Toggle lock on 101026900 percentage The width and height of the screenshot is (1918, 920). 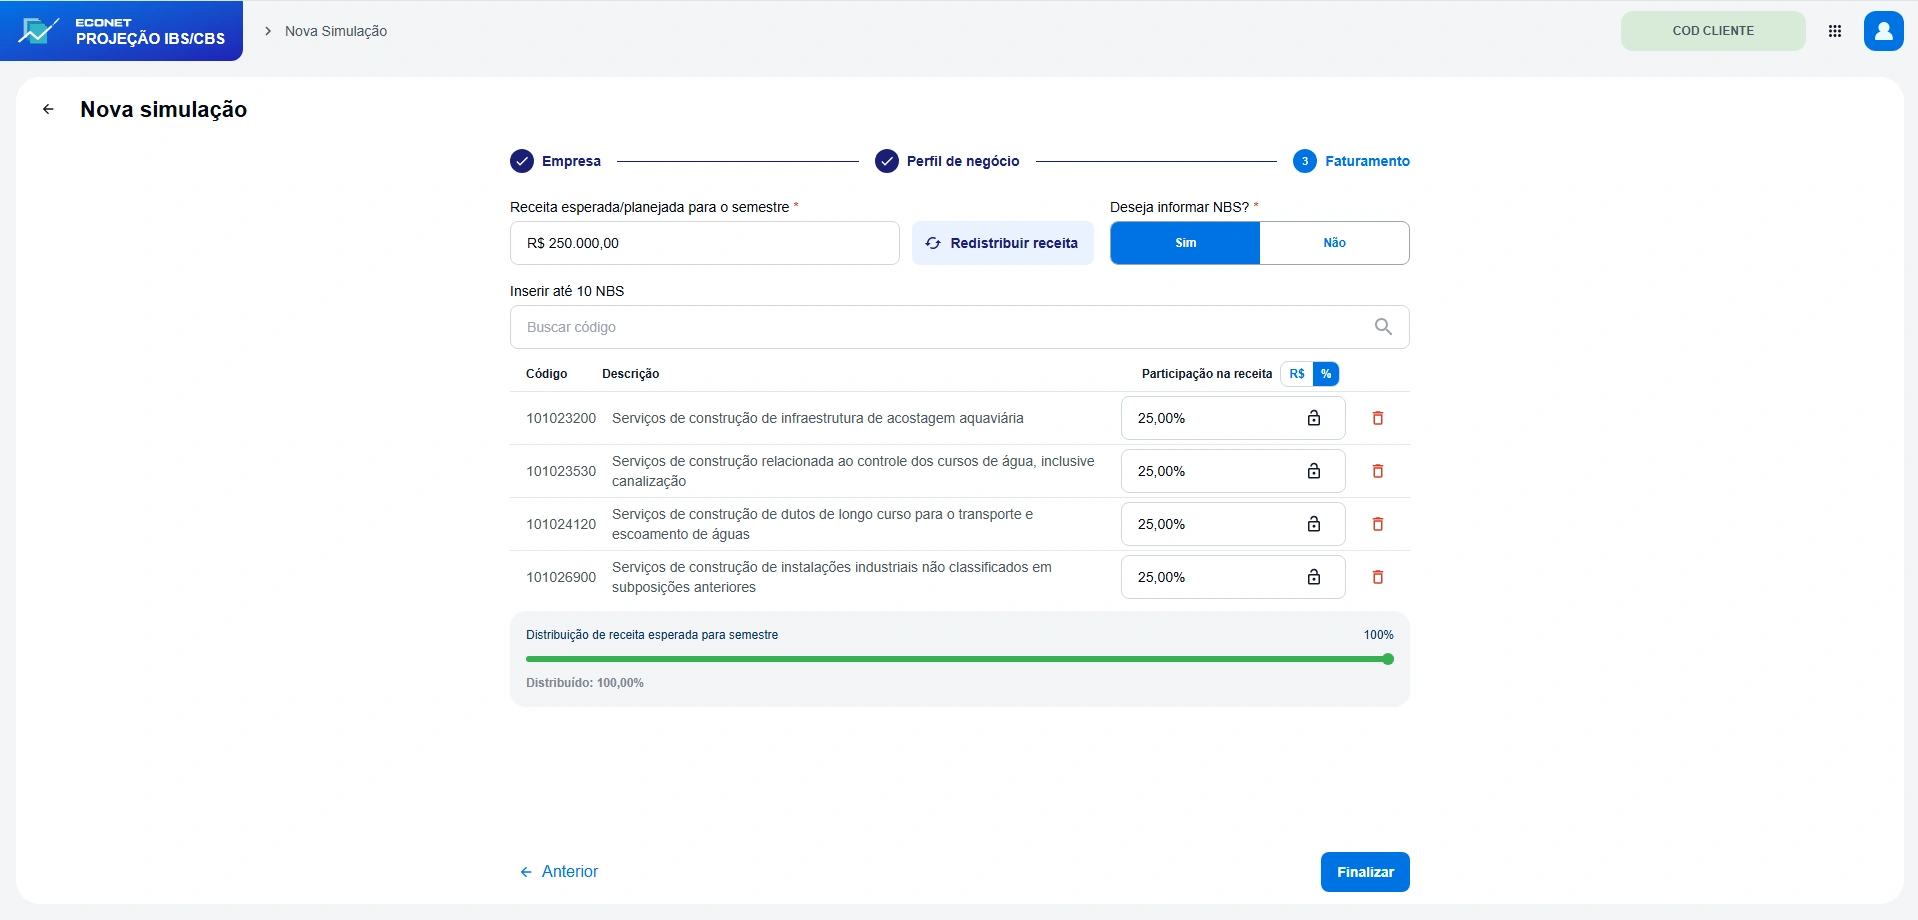click(x=1314, y=577)
